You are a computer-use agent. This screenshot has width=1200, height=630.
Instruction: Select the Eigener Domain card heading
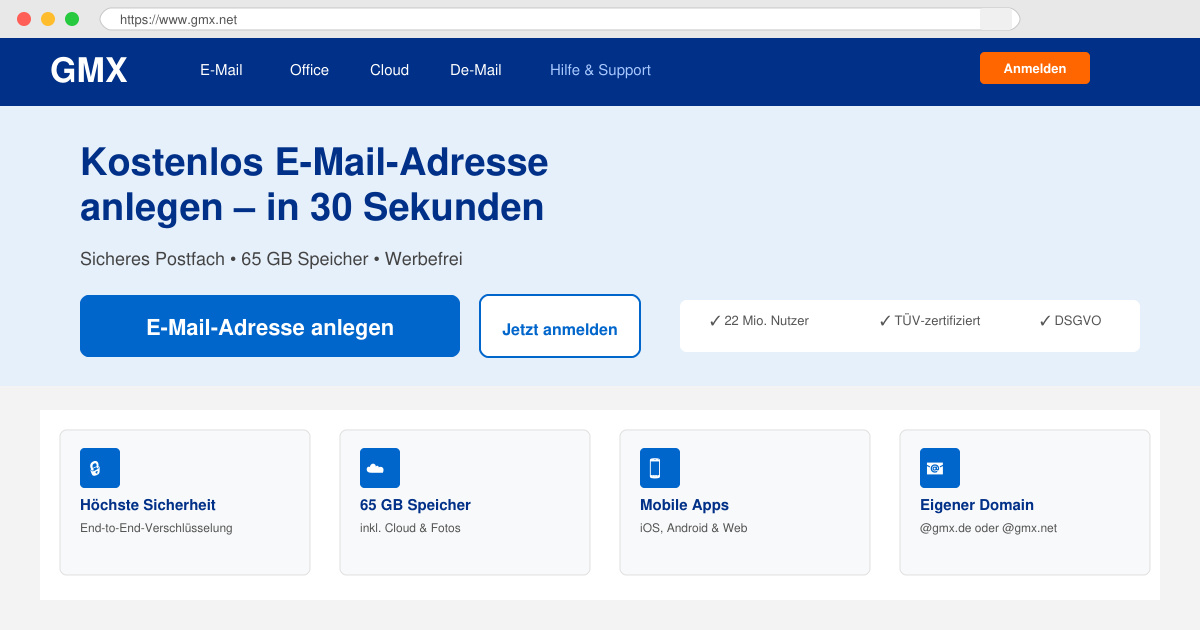click(x=977, y=505)
